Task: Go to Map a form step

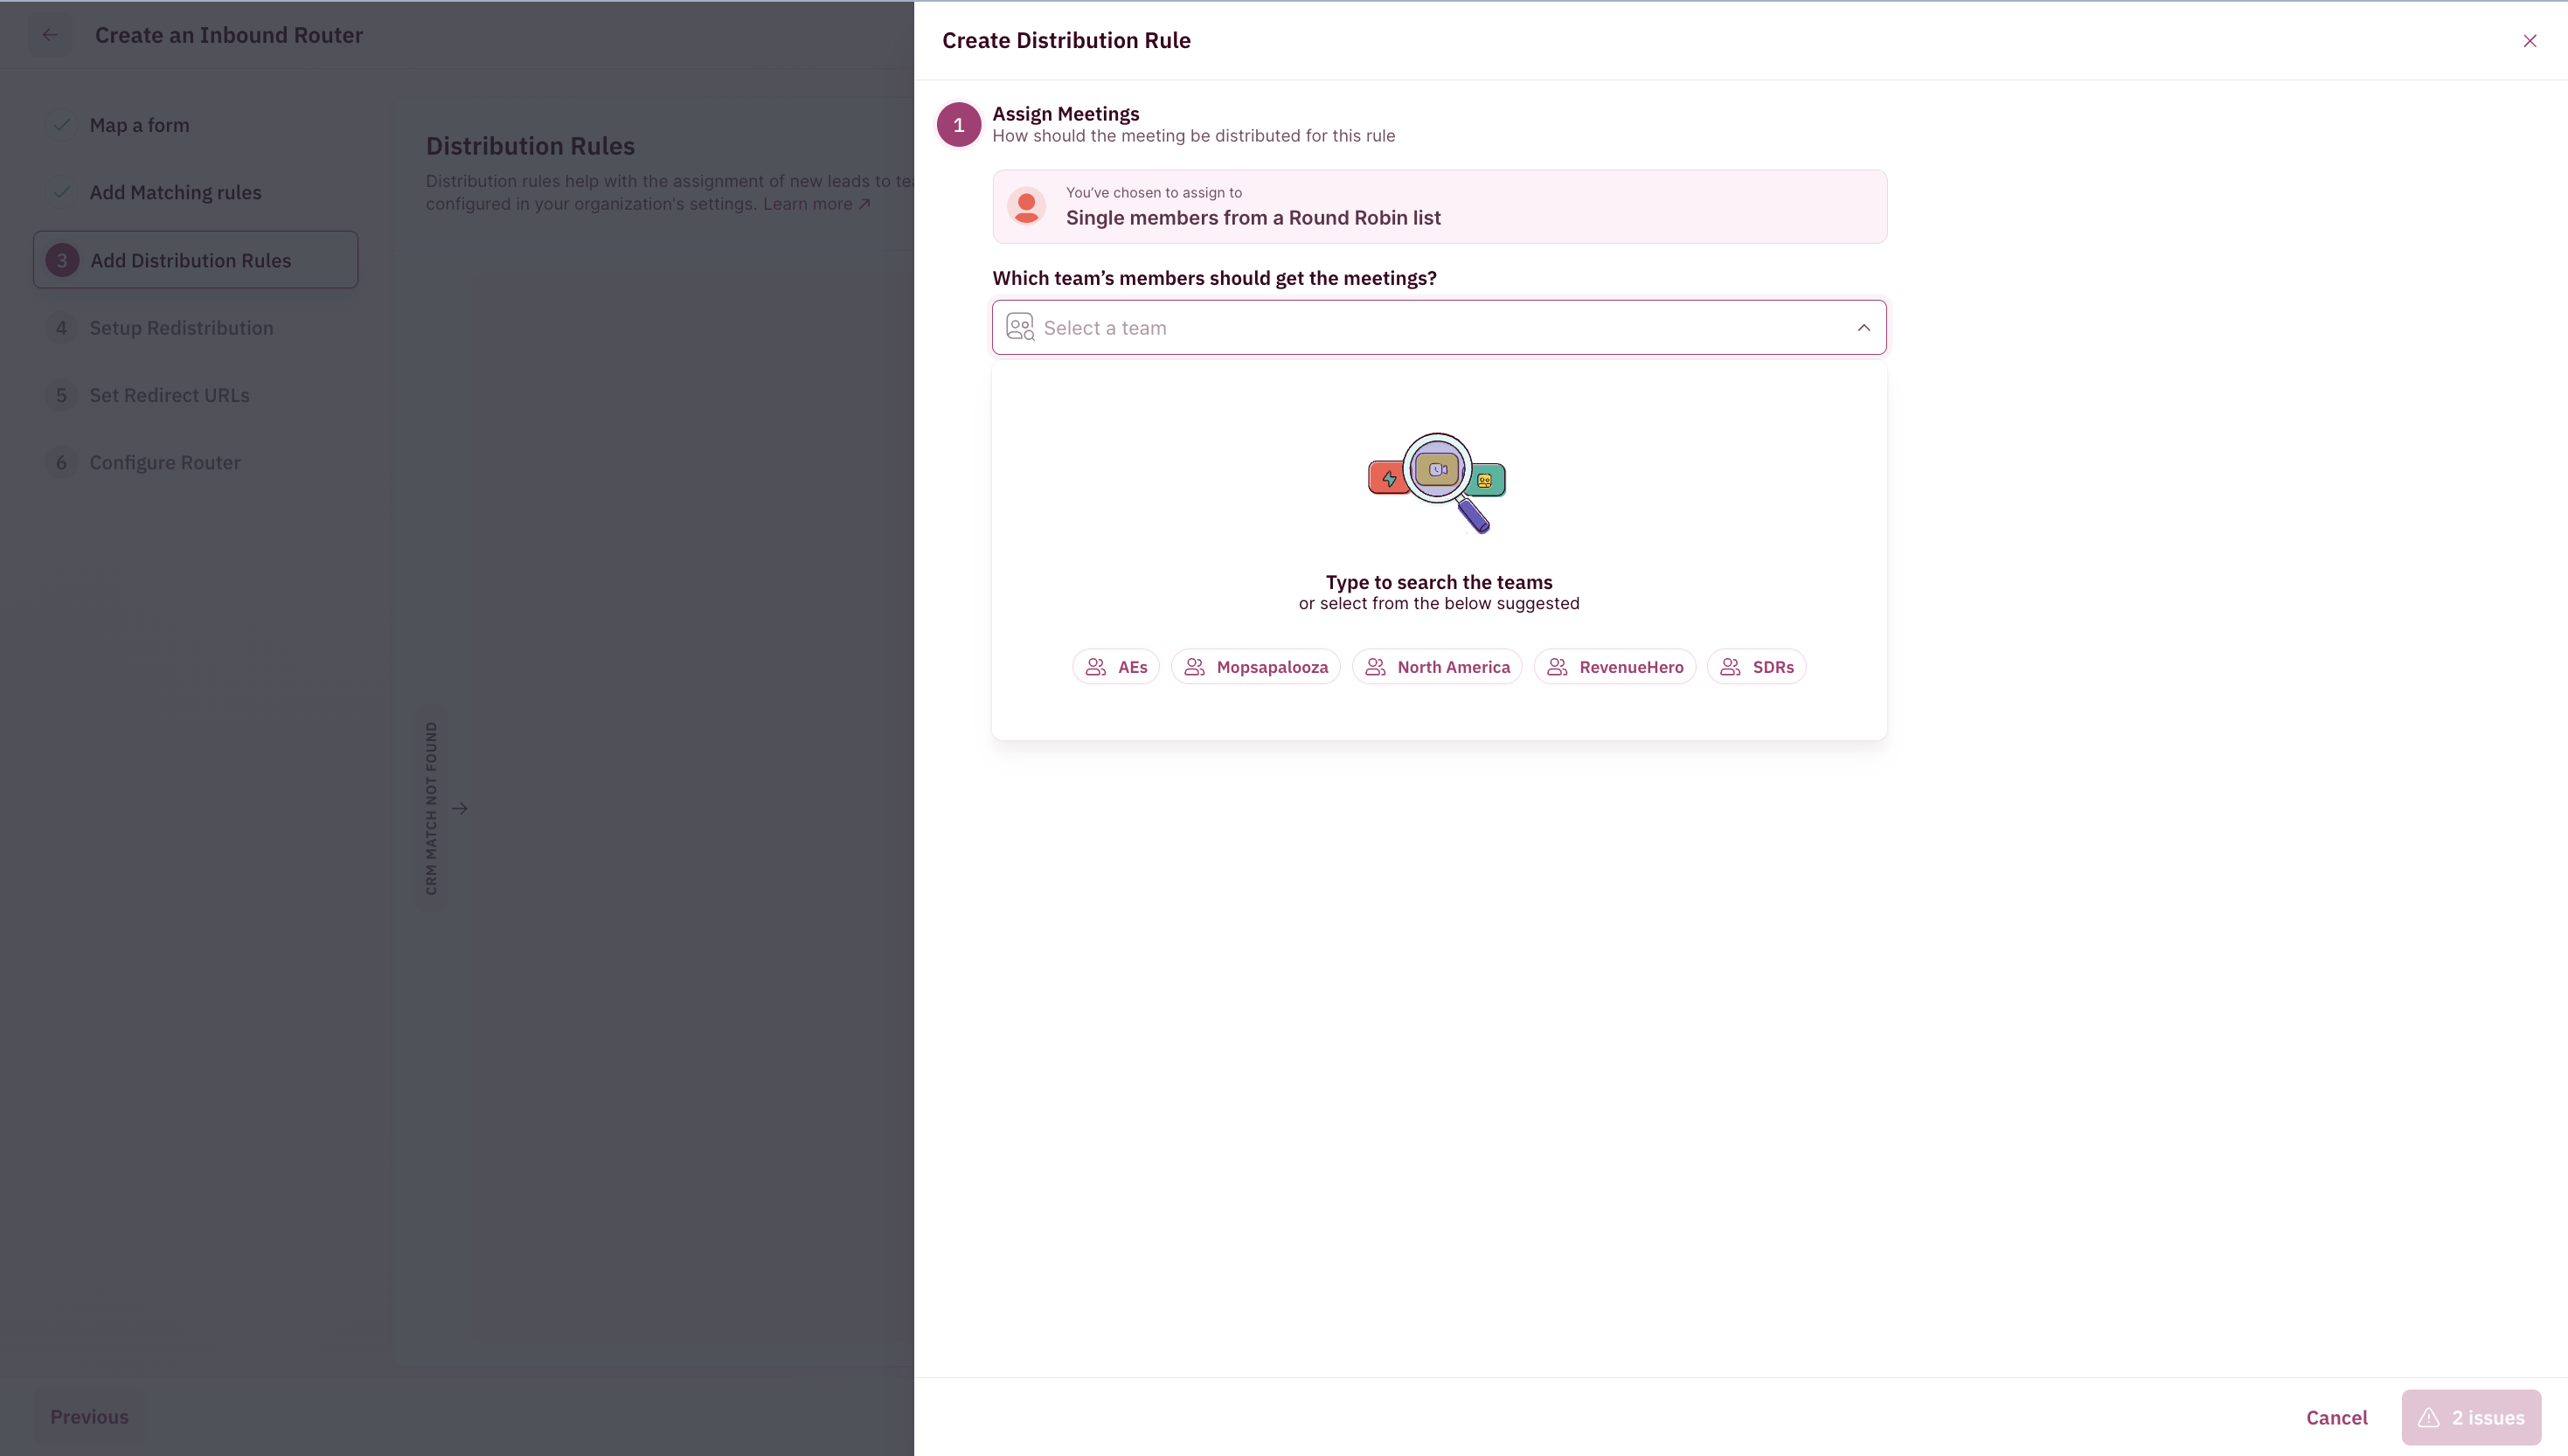Action: [139, 125]
